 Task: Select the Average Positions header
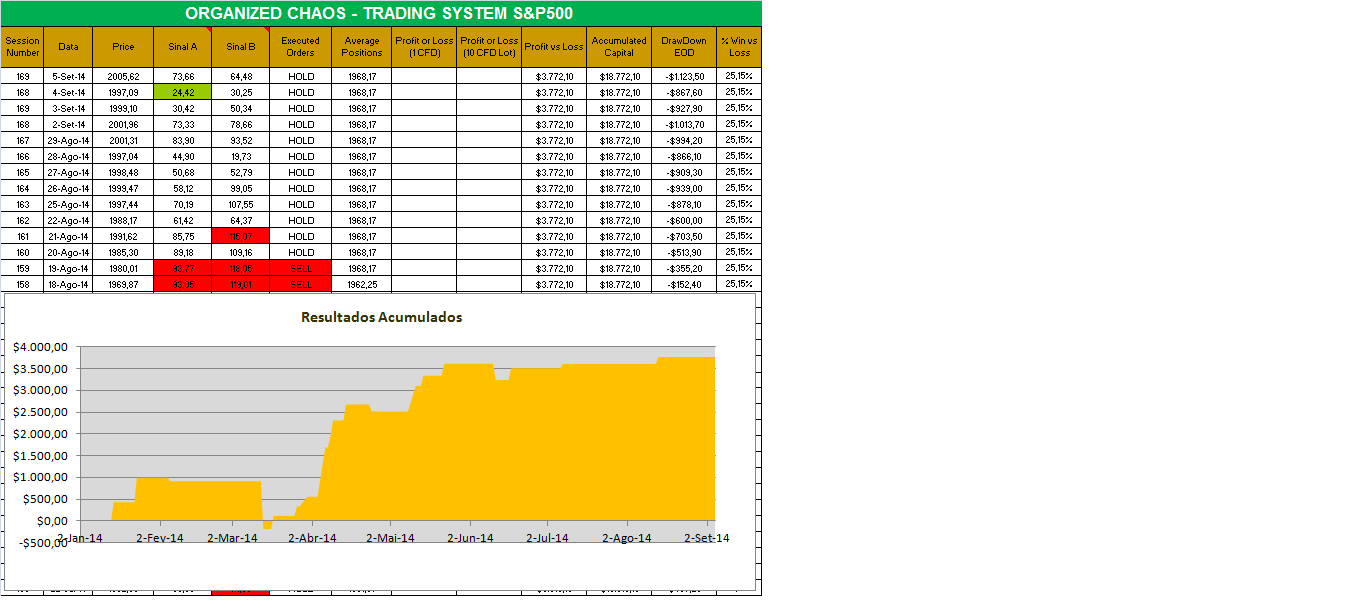[x=362, y=47]
